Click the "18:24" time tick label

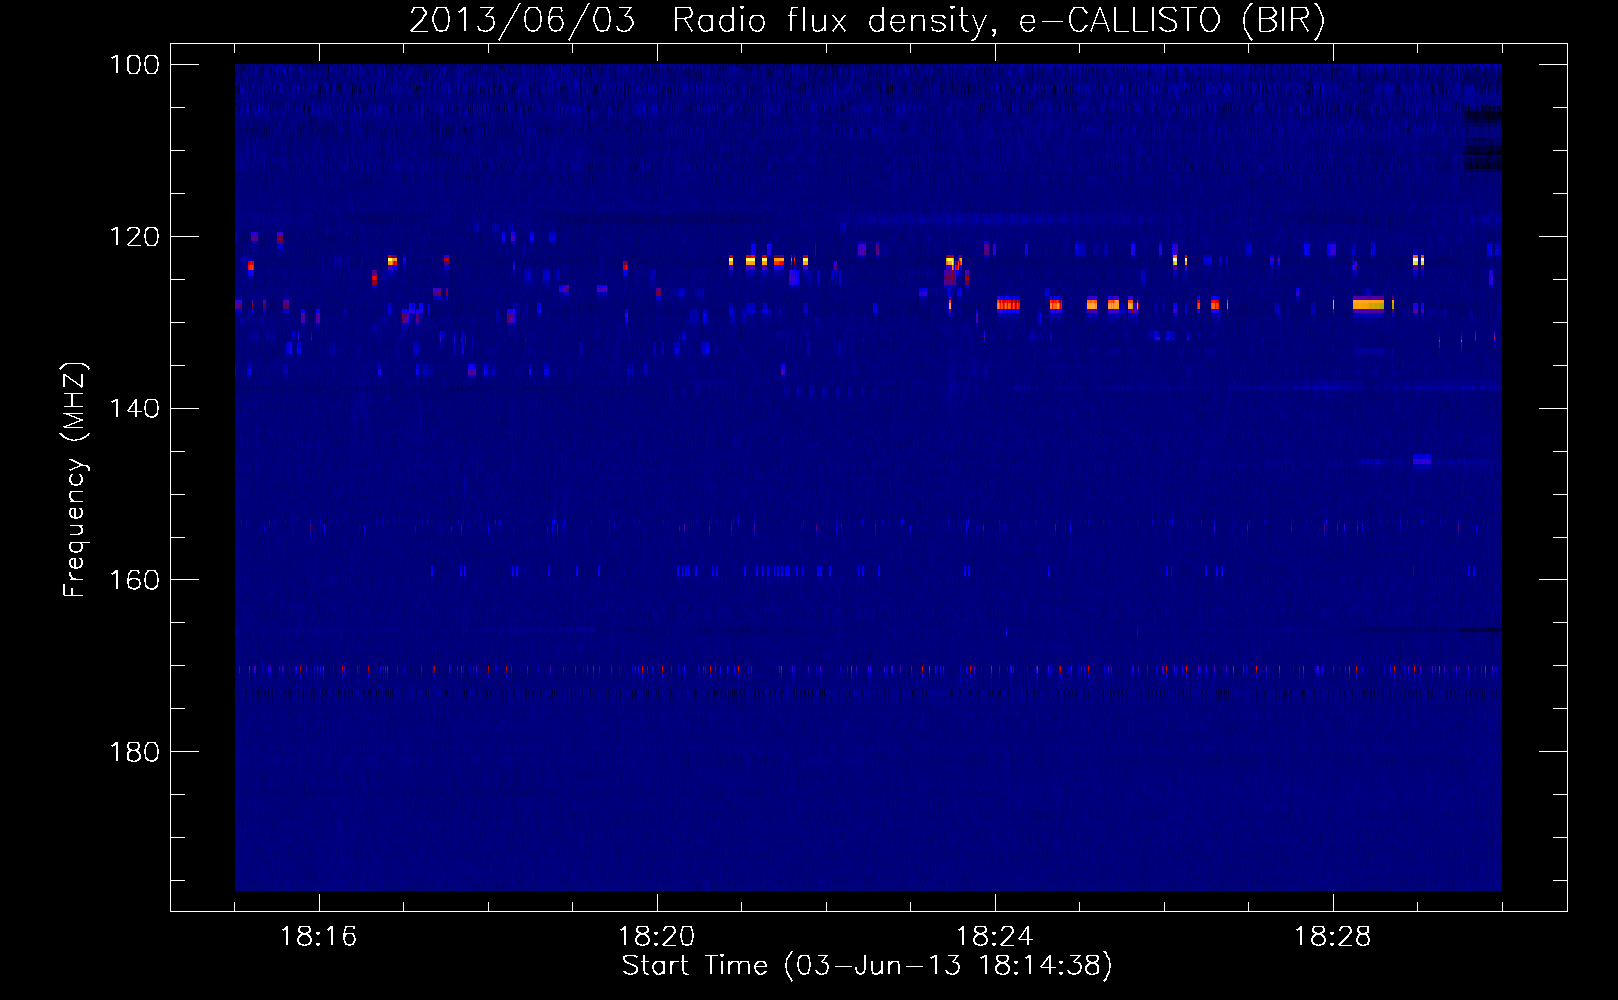coord(994,936)
